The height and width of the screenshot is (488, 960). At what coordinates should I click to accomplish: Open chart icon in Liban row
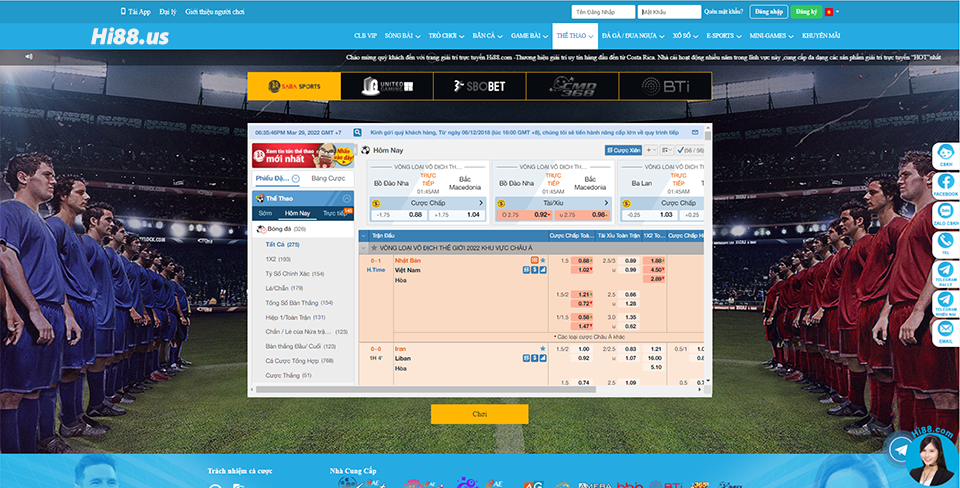[543, 358]
